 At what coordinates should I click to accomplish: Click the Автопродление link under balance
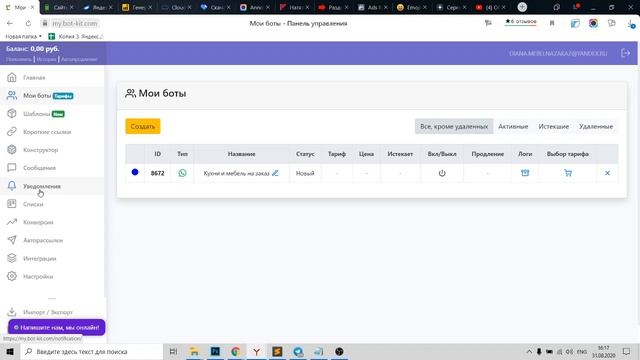[x=79, y=59]
